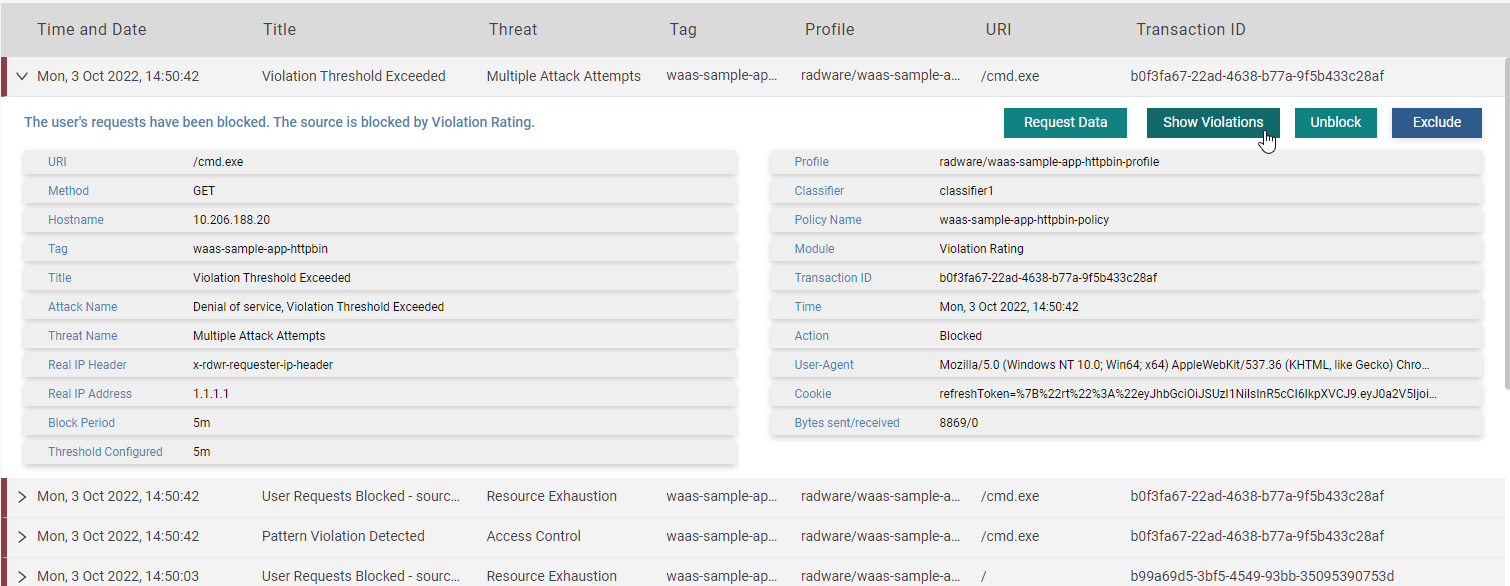Unblock the blocked source

[1335, 122]
